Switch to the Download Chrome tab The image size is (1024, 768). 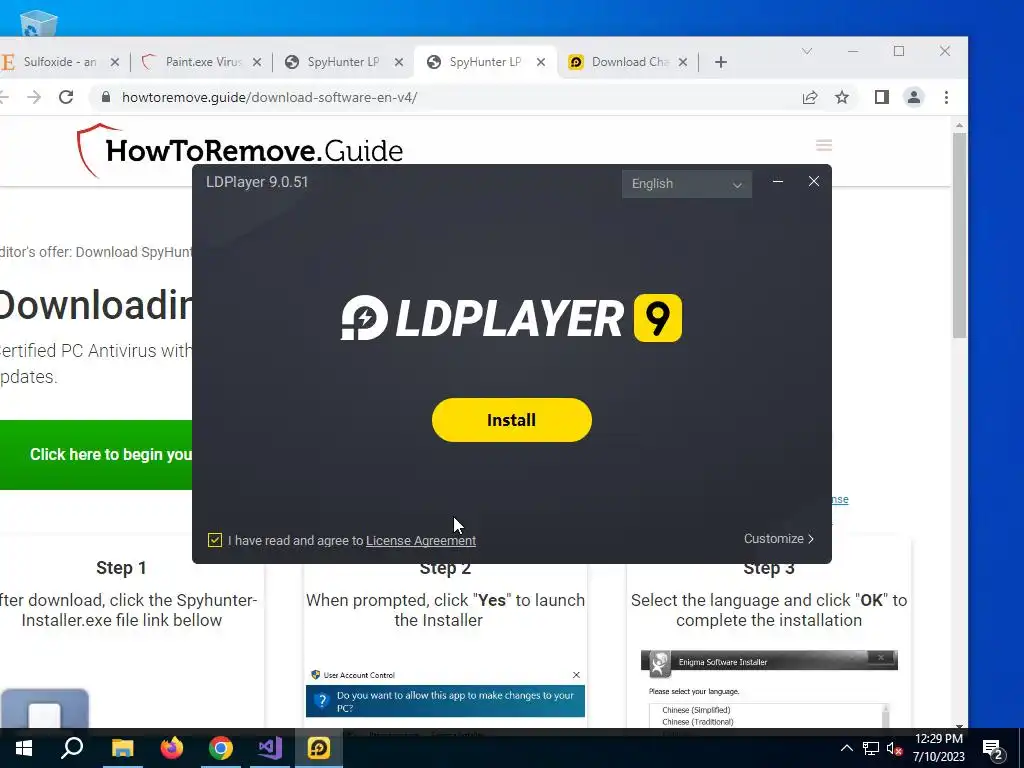(x=629, y=62)
